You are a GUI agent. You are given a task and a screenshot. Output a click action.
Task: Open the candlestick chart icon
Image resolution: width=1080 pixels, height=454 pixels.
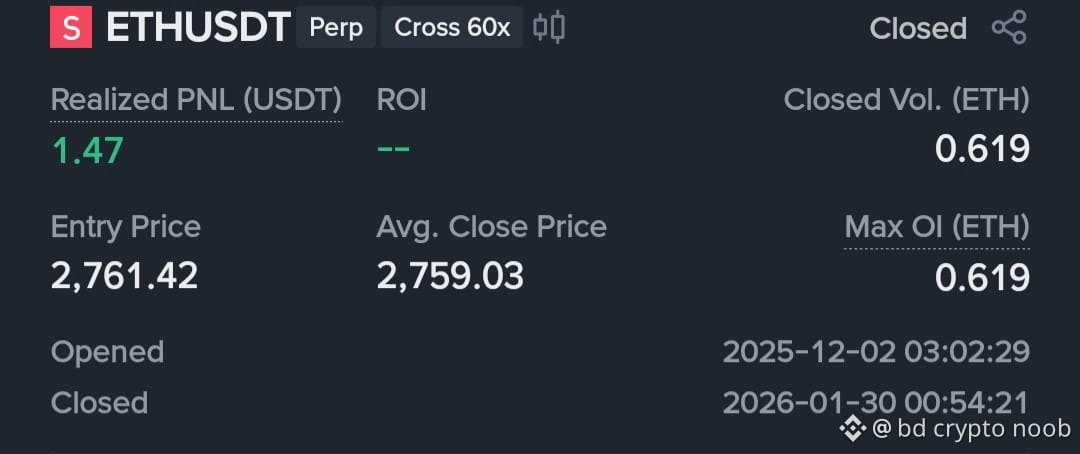pyautogui.click(x=549, y=28)
